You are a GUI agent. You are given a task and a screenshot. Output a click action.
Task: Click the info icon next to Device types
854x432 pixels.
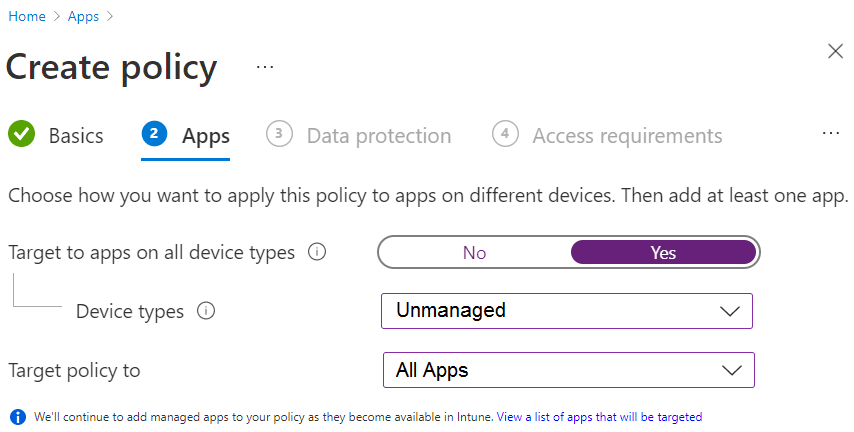tap(206, 311)
